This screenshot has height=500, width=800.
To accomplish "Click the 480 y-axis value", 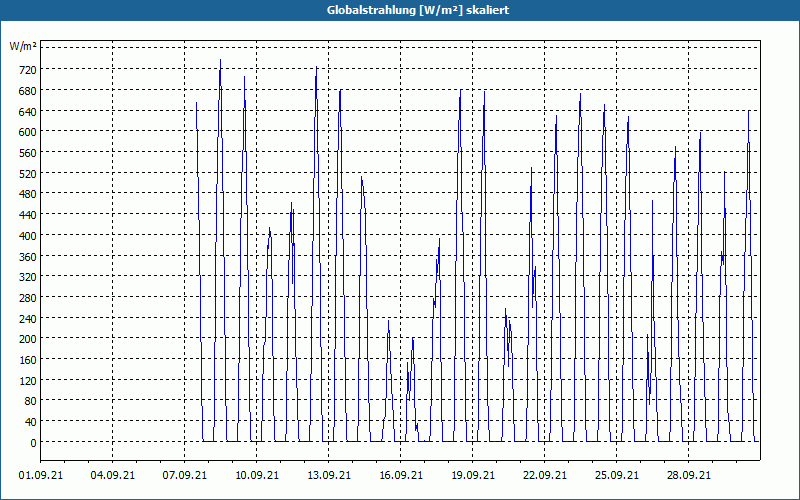I will coord(28,194).
